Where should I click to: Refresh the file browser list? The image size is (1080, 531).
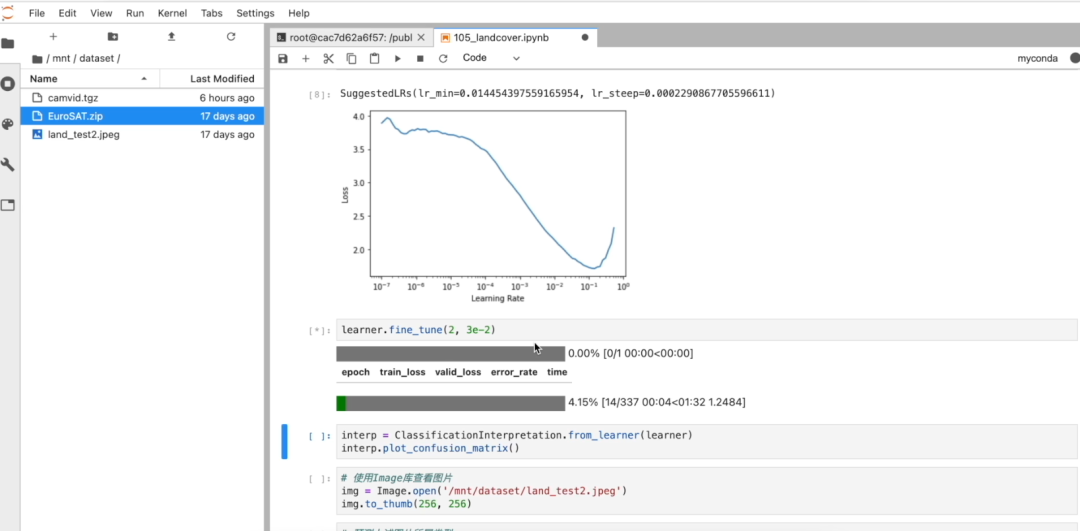231,37
